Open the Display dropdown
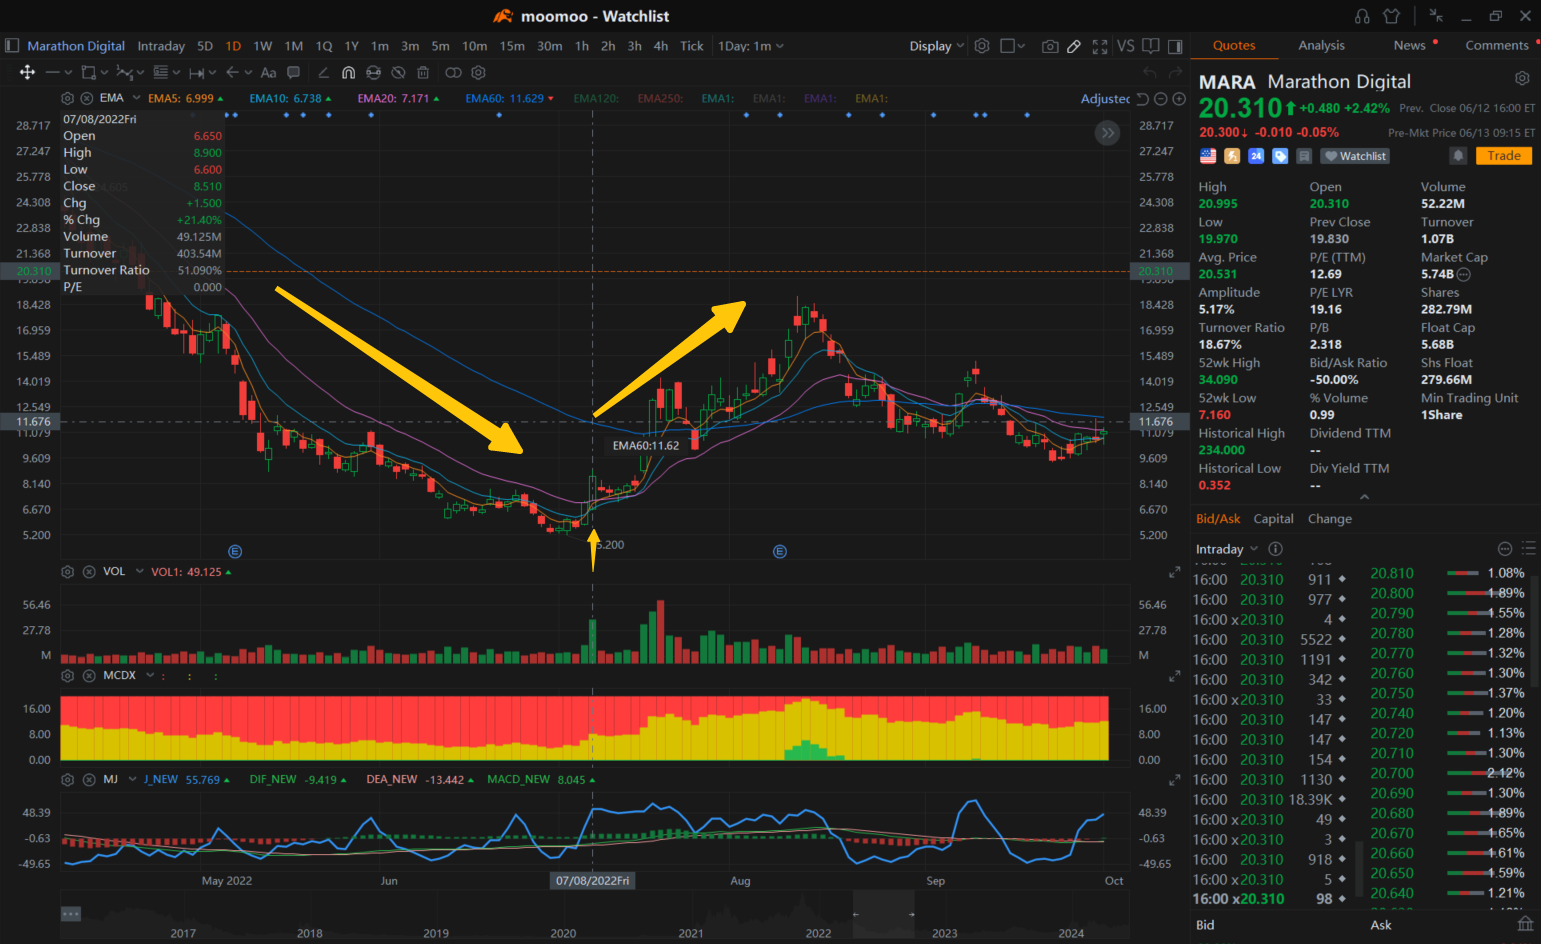The width and height of the screenshot is (1541, 944). pyautogui.click(x=936, y=46)
